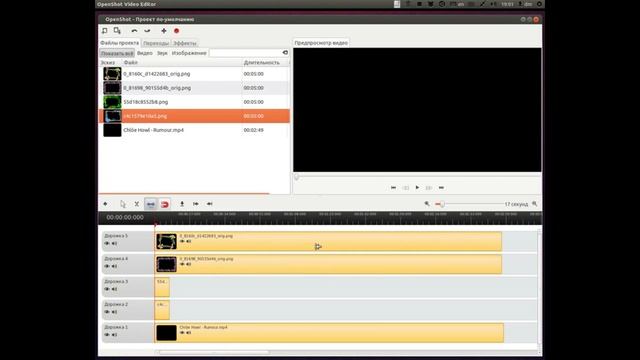
Task: Toggle speaker icon on Chloe Howl clip in timeline
Action: (189, 333)
